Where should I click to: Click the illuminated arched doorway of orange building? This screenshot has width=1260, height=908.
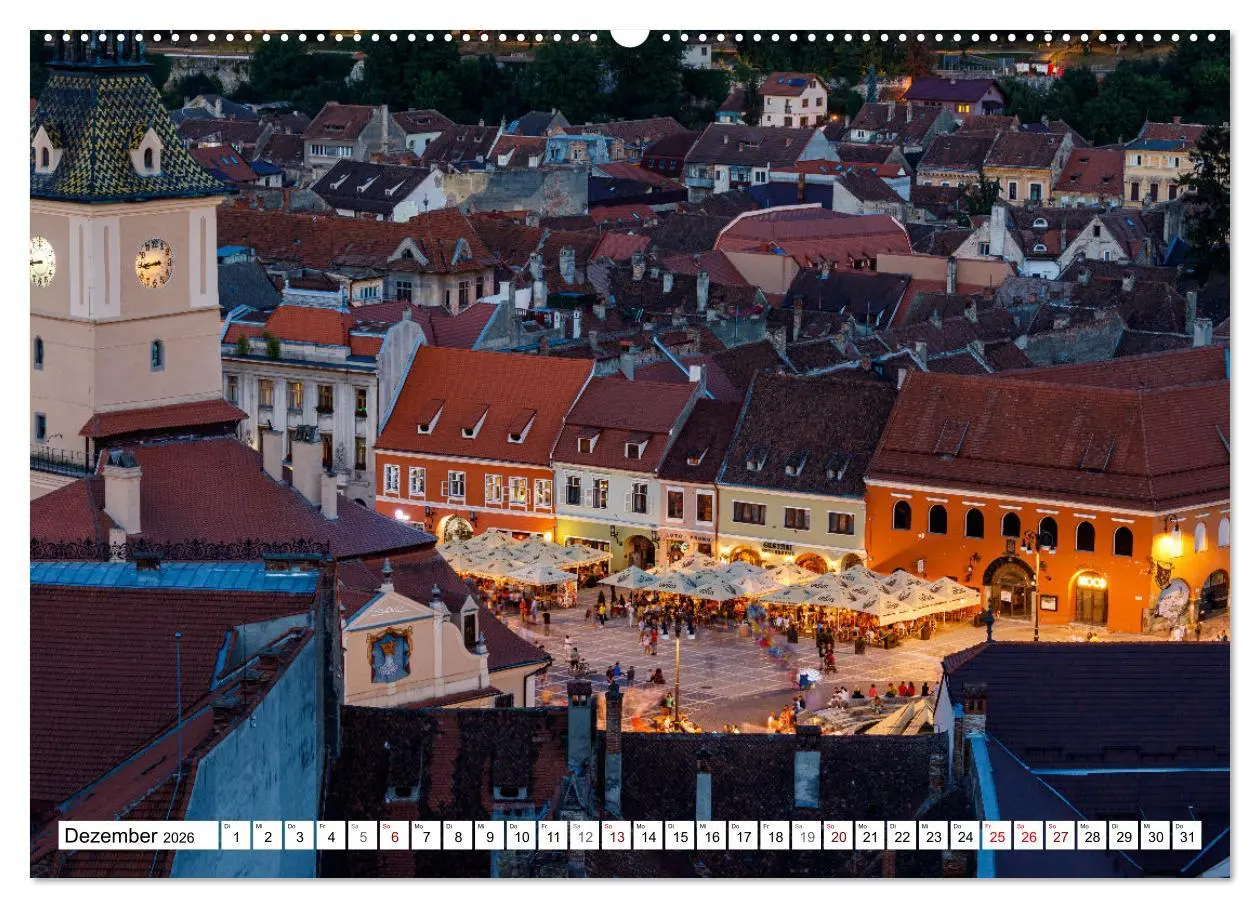click(1090, 598)
